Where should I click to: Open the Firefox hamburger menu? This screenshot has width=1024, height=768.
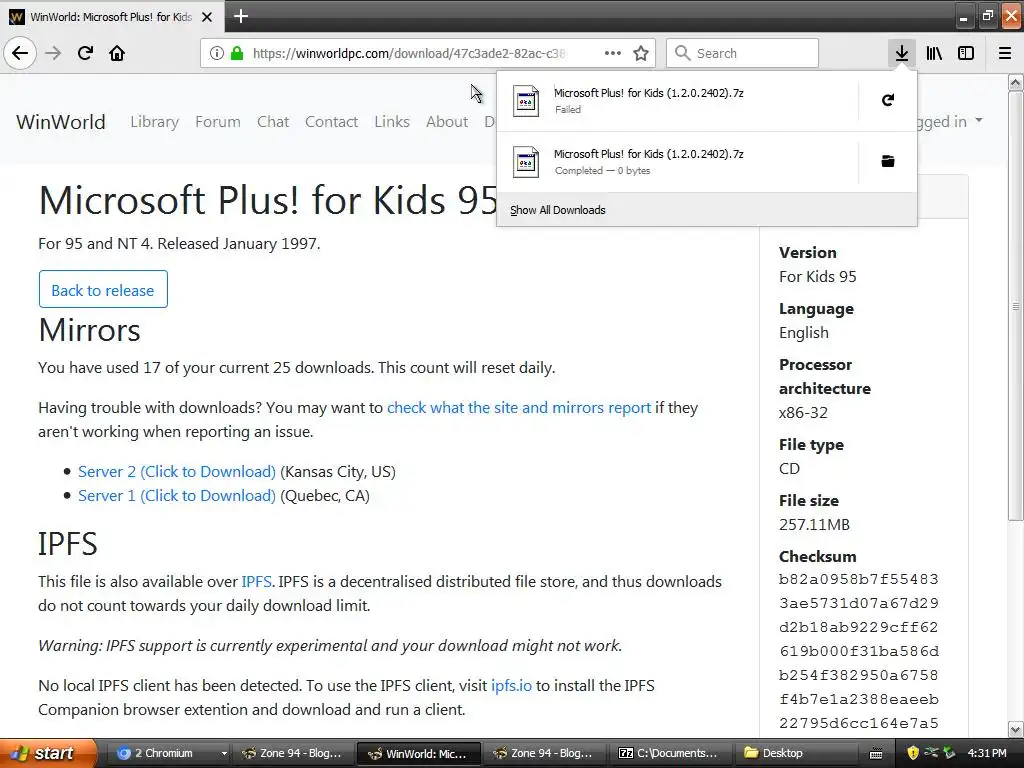pyautogui.click(x=1005, y=53)
